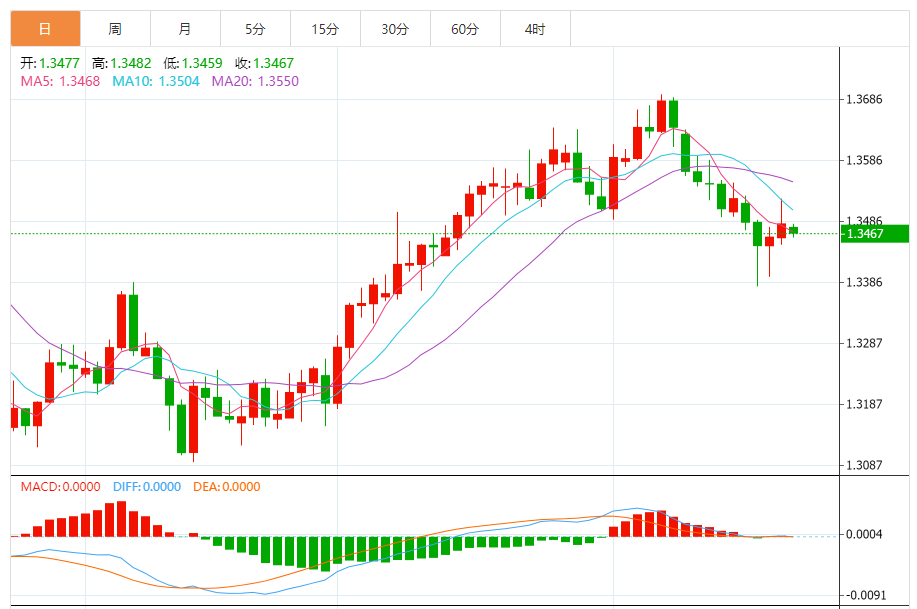Click the 1.3686 price axis label
Viewport: 917px width, 609px height.
point(864,99)
